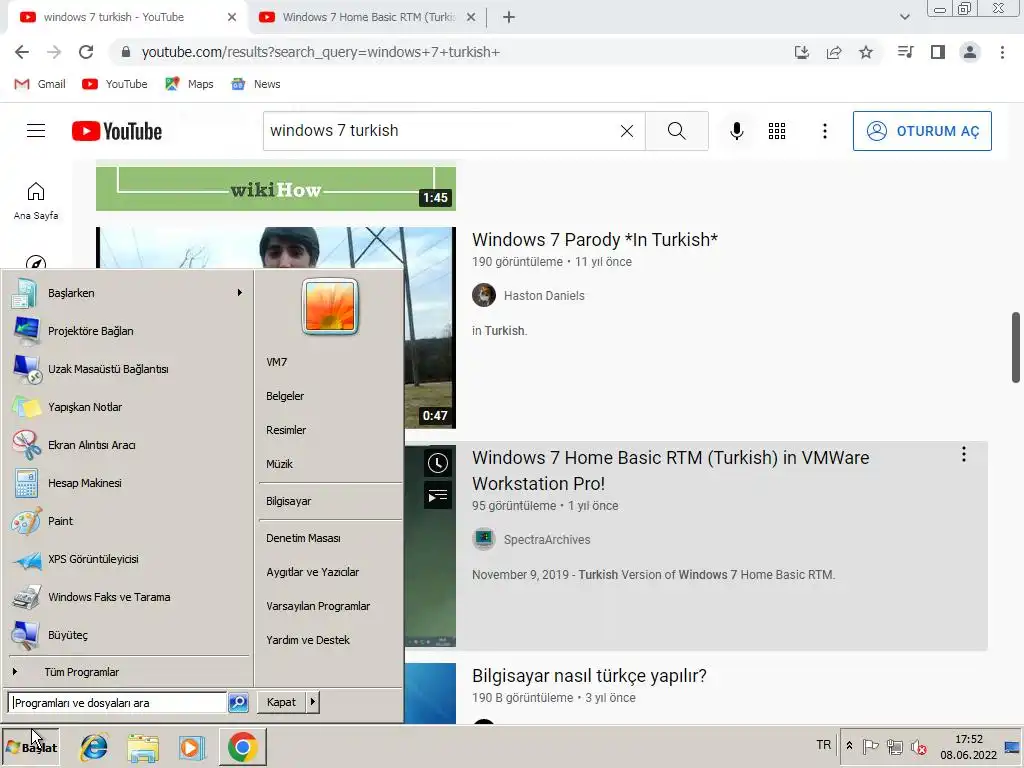Start voice search with microphone
Image resolution: width=1024 pixels, height=768 pixels.
pos(737,131)
